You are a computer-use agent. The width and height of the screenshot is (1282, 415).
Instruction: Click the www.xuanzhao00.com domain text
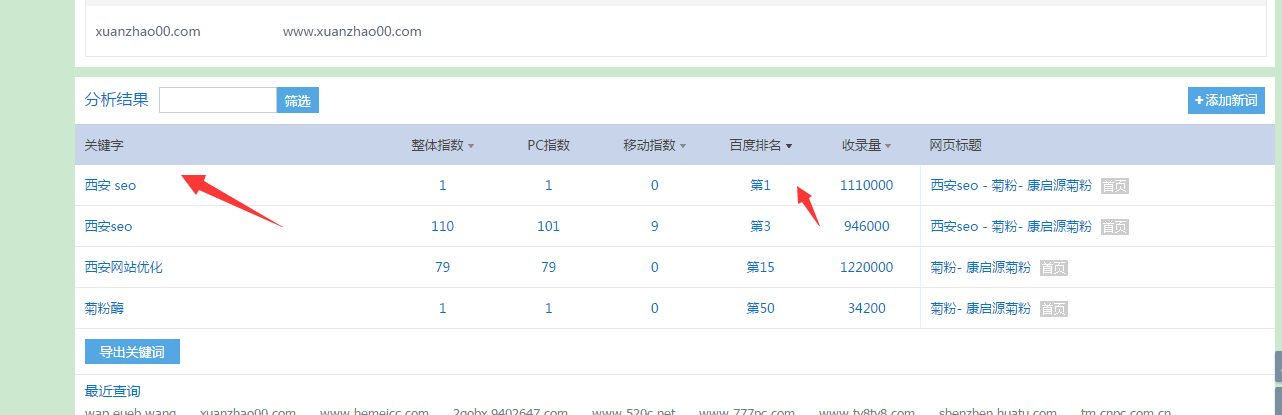(x=352, y=31)
